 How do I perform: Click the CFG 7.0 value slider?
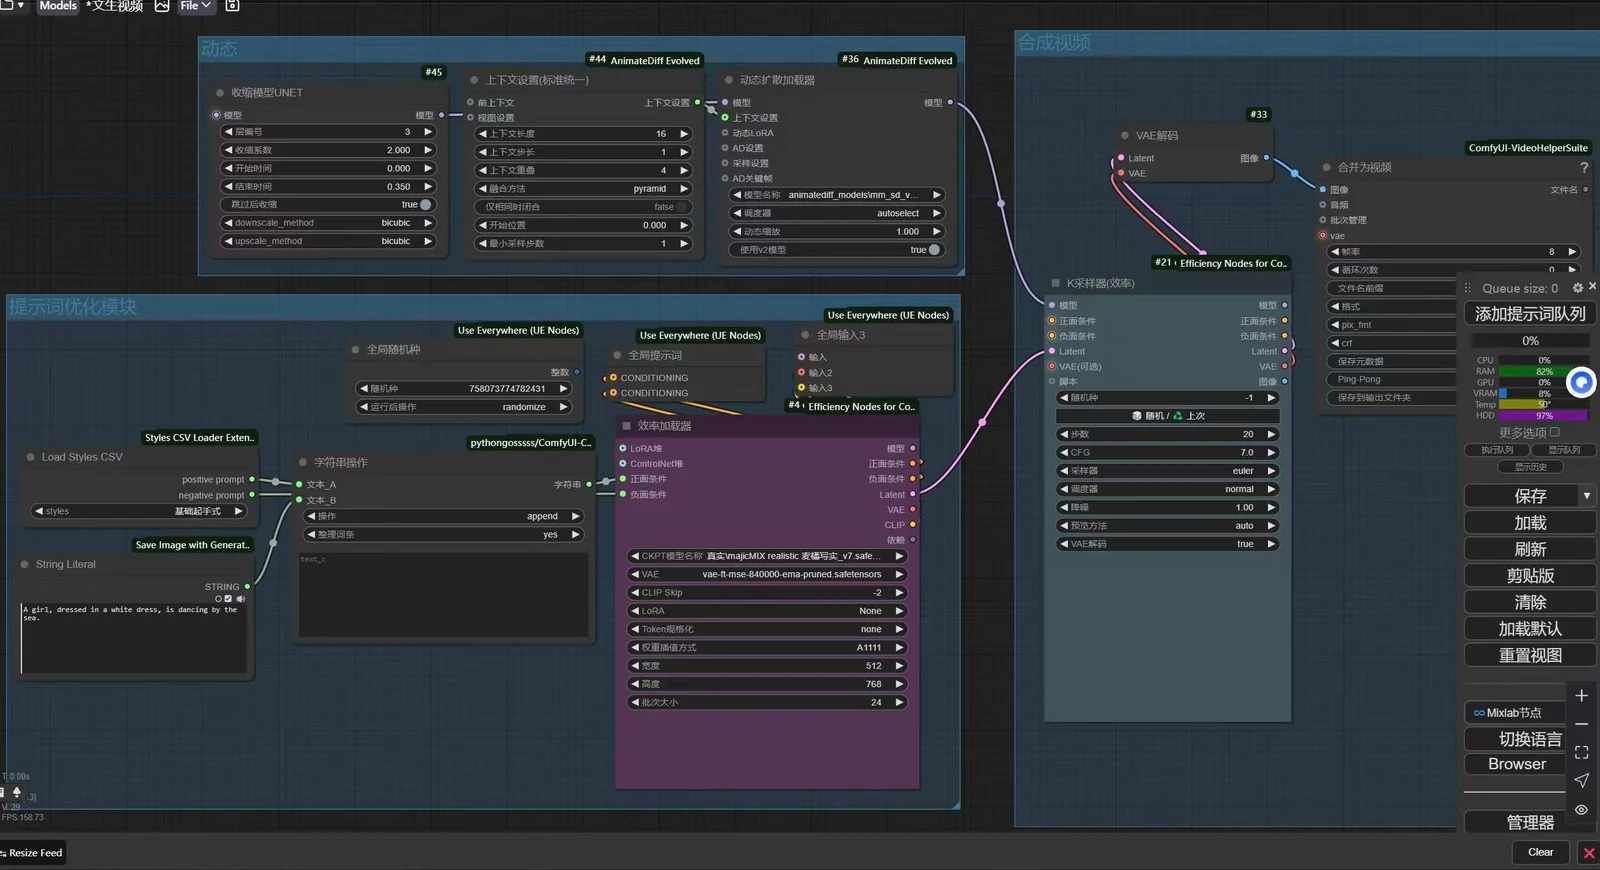click(x=1167, y=452)
